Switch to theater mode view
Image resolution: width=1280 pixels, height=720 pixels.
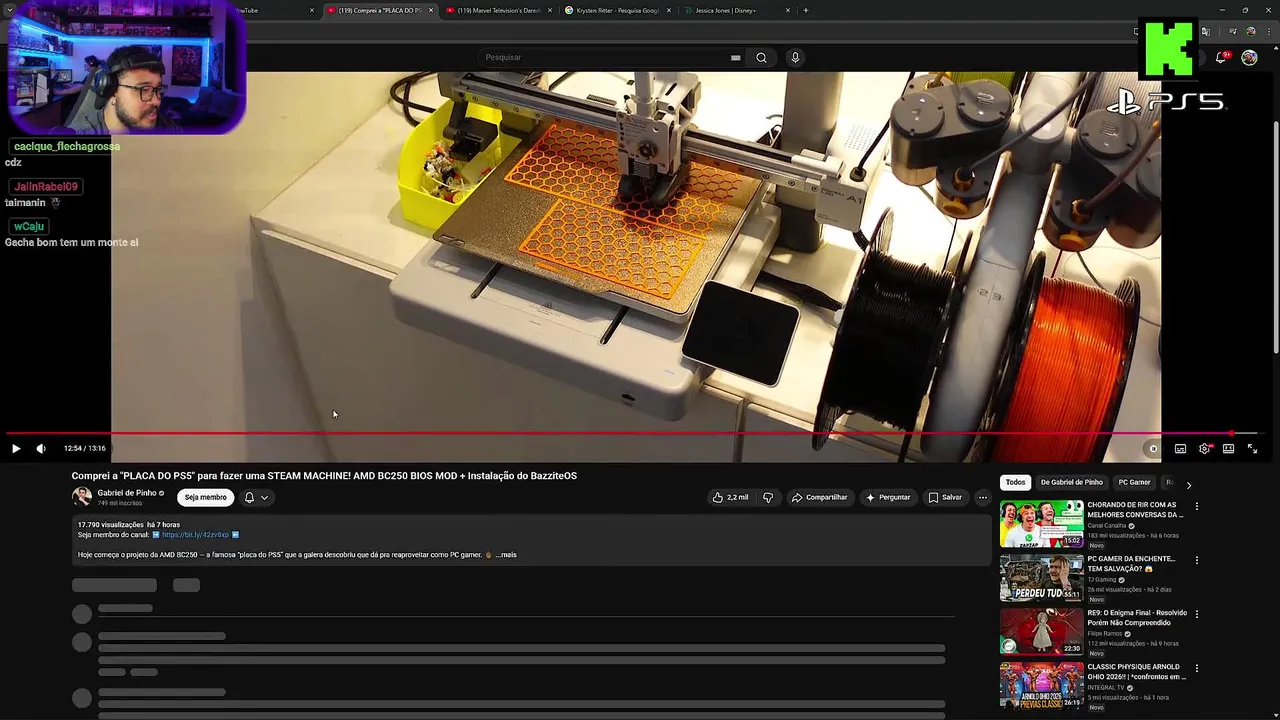pos(1228,449)
